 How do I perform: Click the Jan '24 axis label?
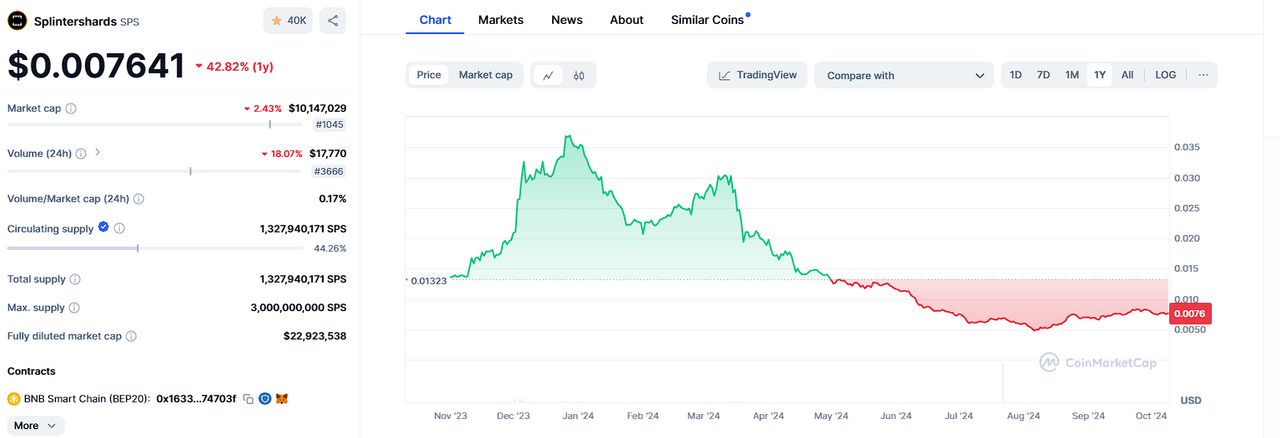(x=578, y=416)
